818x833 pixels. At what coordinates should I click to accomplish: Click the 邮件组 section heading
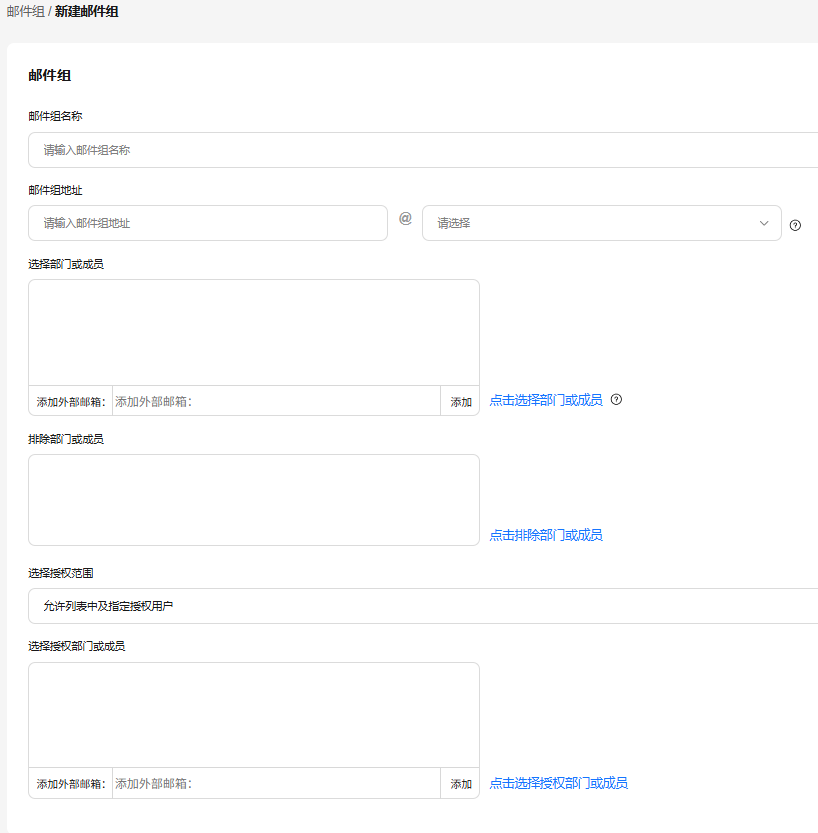tap(49, 75)
